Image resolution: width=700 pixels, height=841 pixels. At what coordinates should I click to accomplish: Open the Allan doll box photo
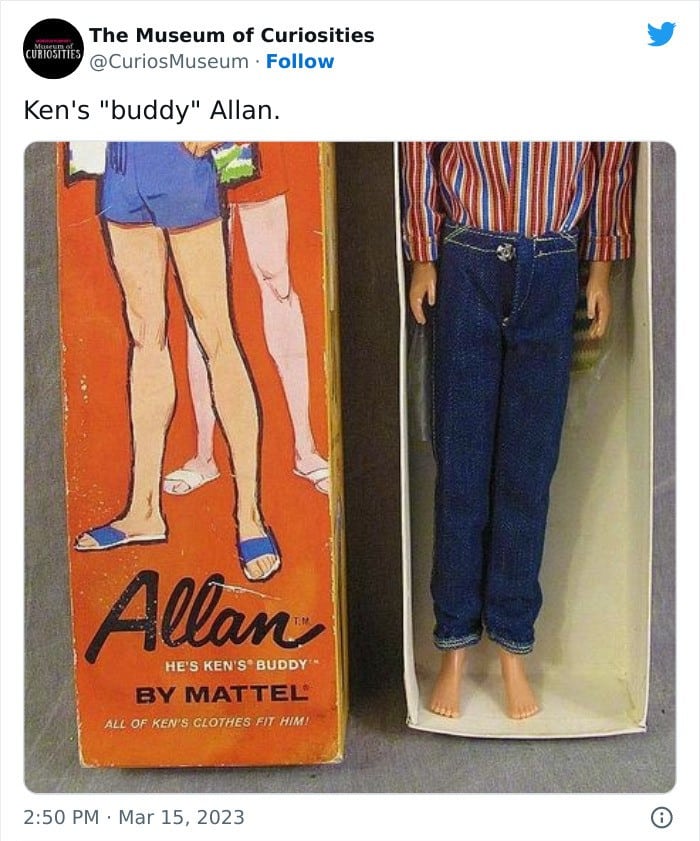click(x=350, y=467)
